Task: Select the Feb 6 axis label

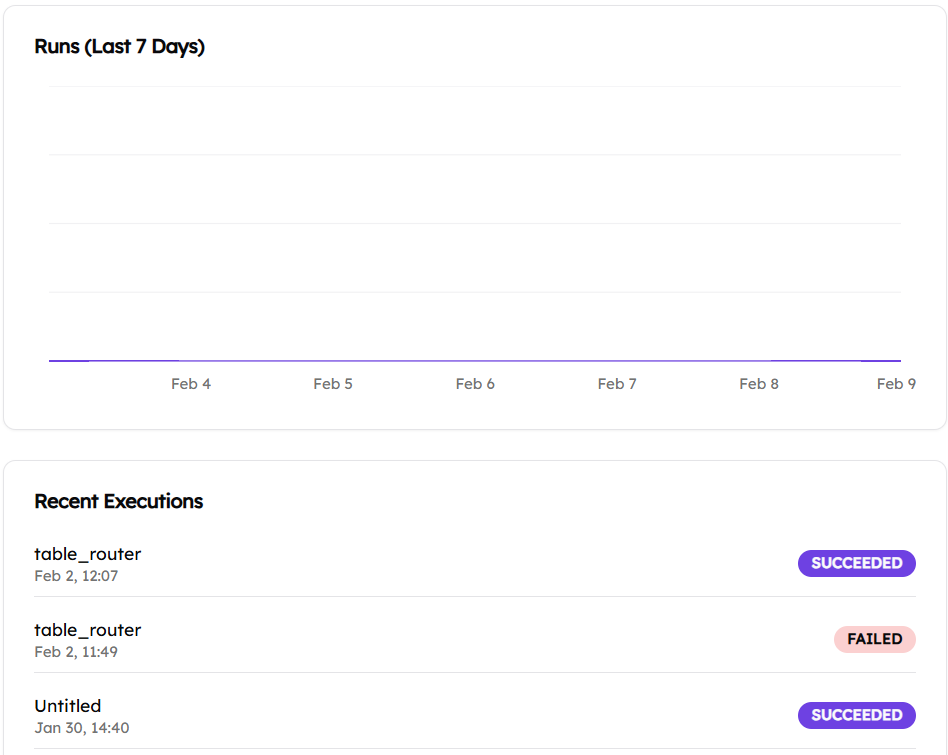Action: 475,384
